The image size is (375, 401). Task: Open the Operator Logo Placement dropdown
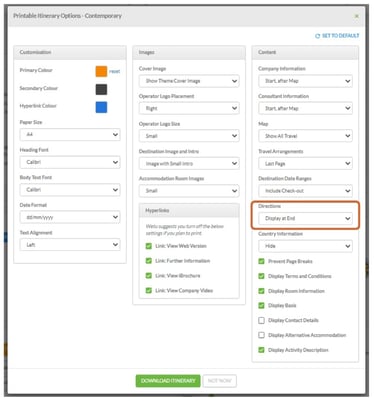189,108
